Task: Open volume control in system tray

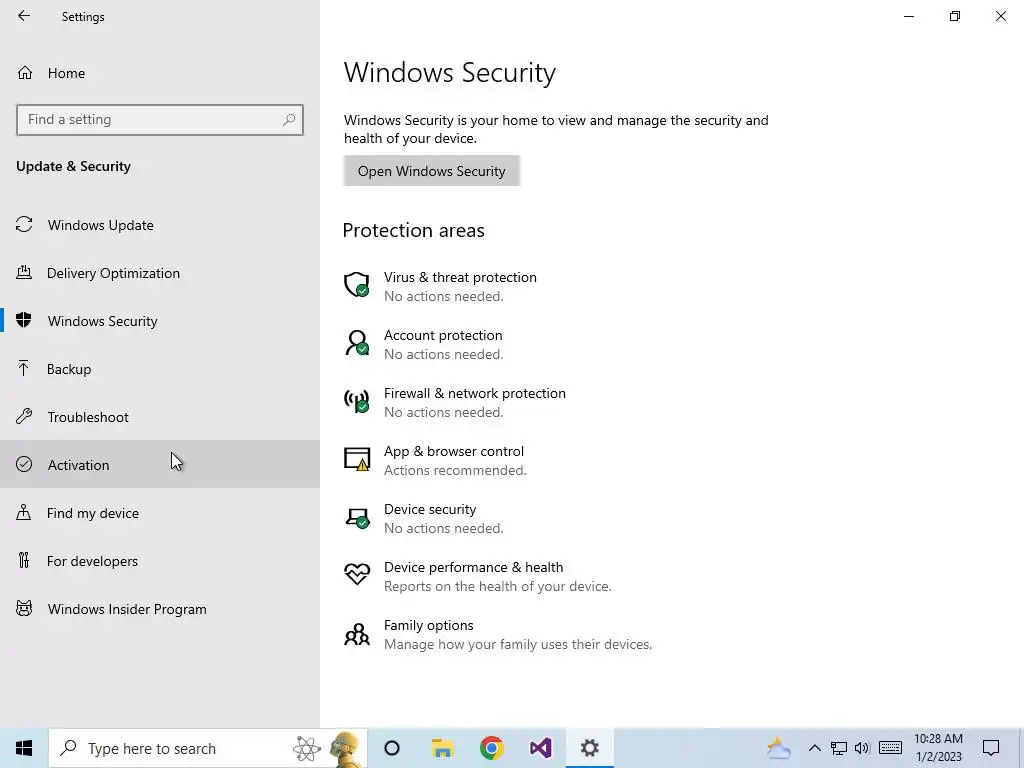Action: [862, 748]
